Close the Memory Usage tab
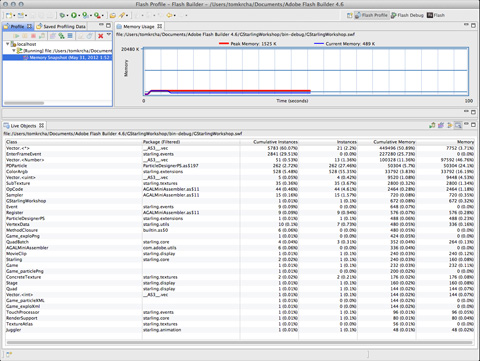Screen dimensions: 480x361 click(159, 26)
